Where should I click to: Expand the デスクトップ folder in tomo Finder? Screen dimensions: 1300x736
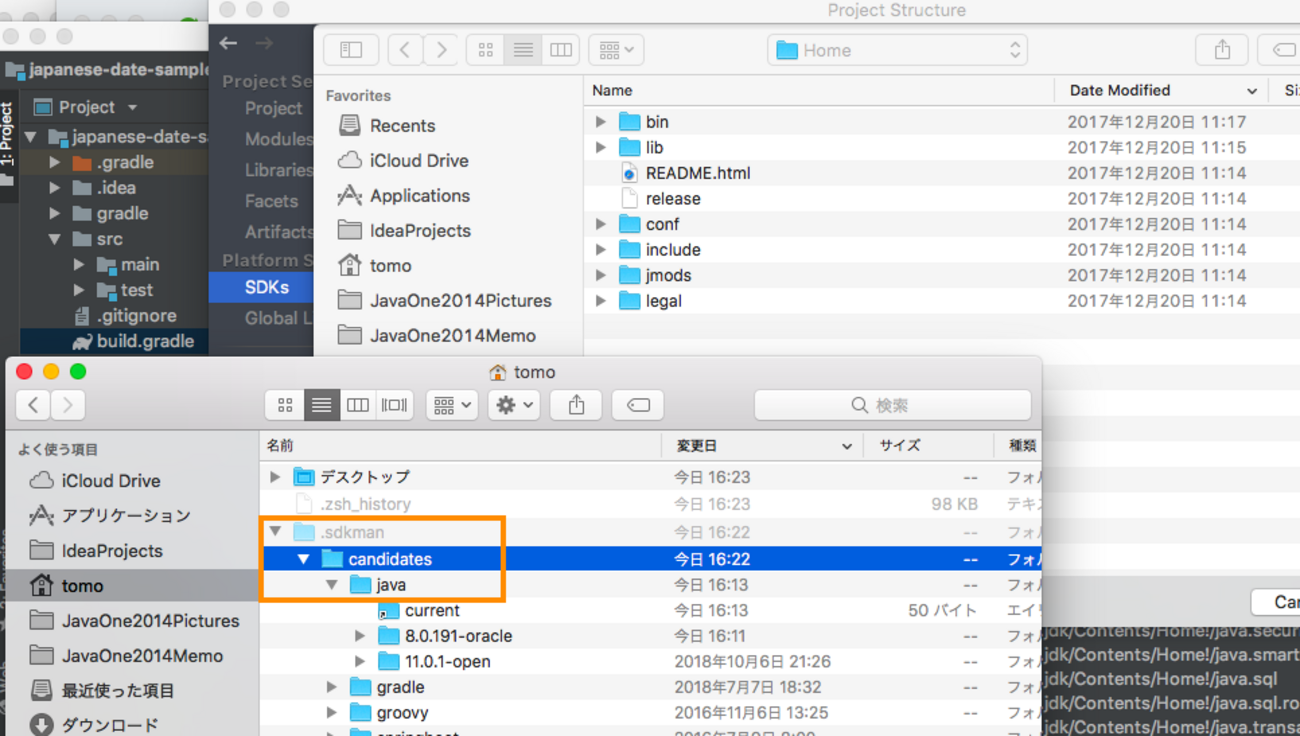275,477
